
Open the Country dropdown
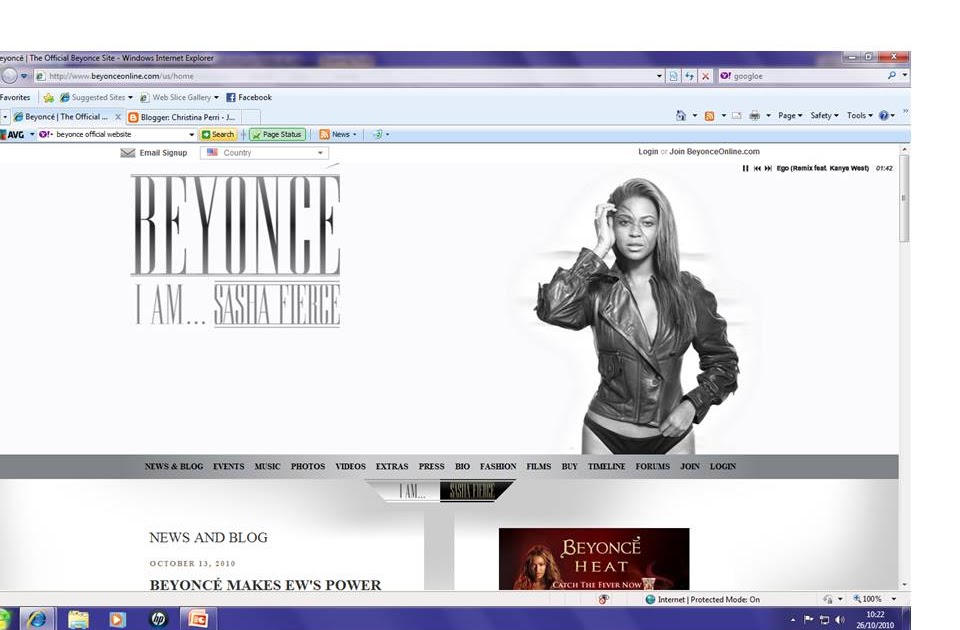[264, 153]
